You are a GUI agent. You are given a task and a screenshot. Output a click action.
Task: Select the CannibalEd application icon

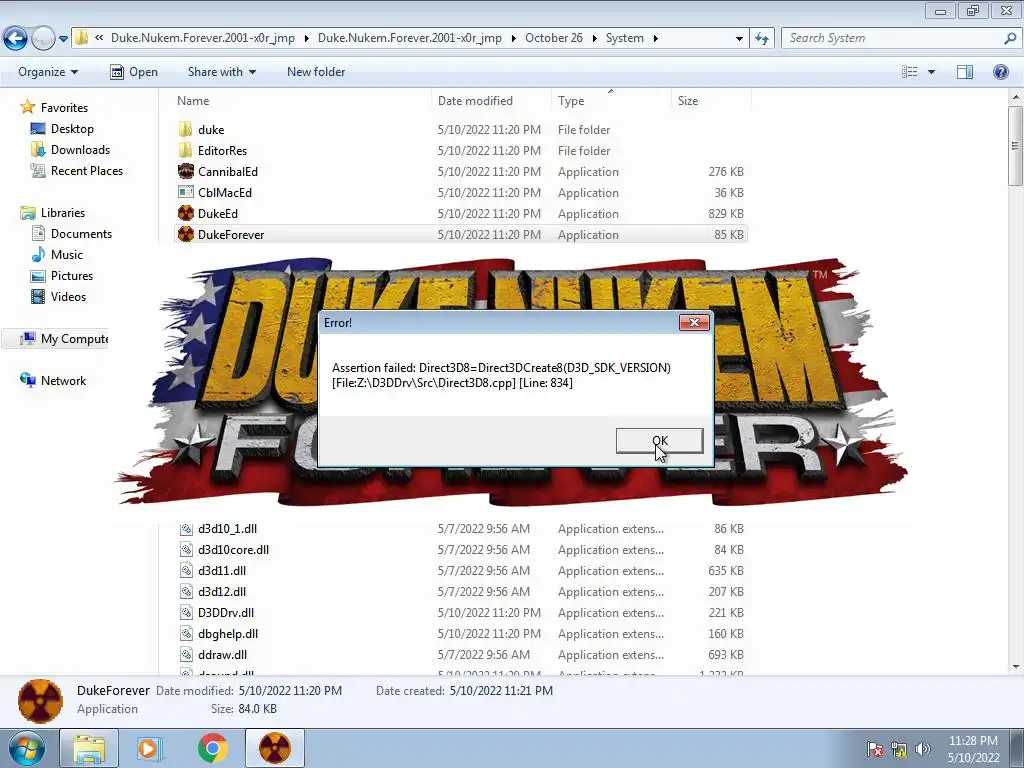pyautogui.click(x=186, y=171)
